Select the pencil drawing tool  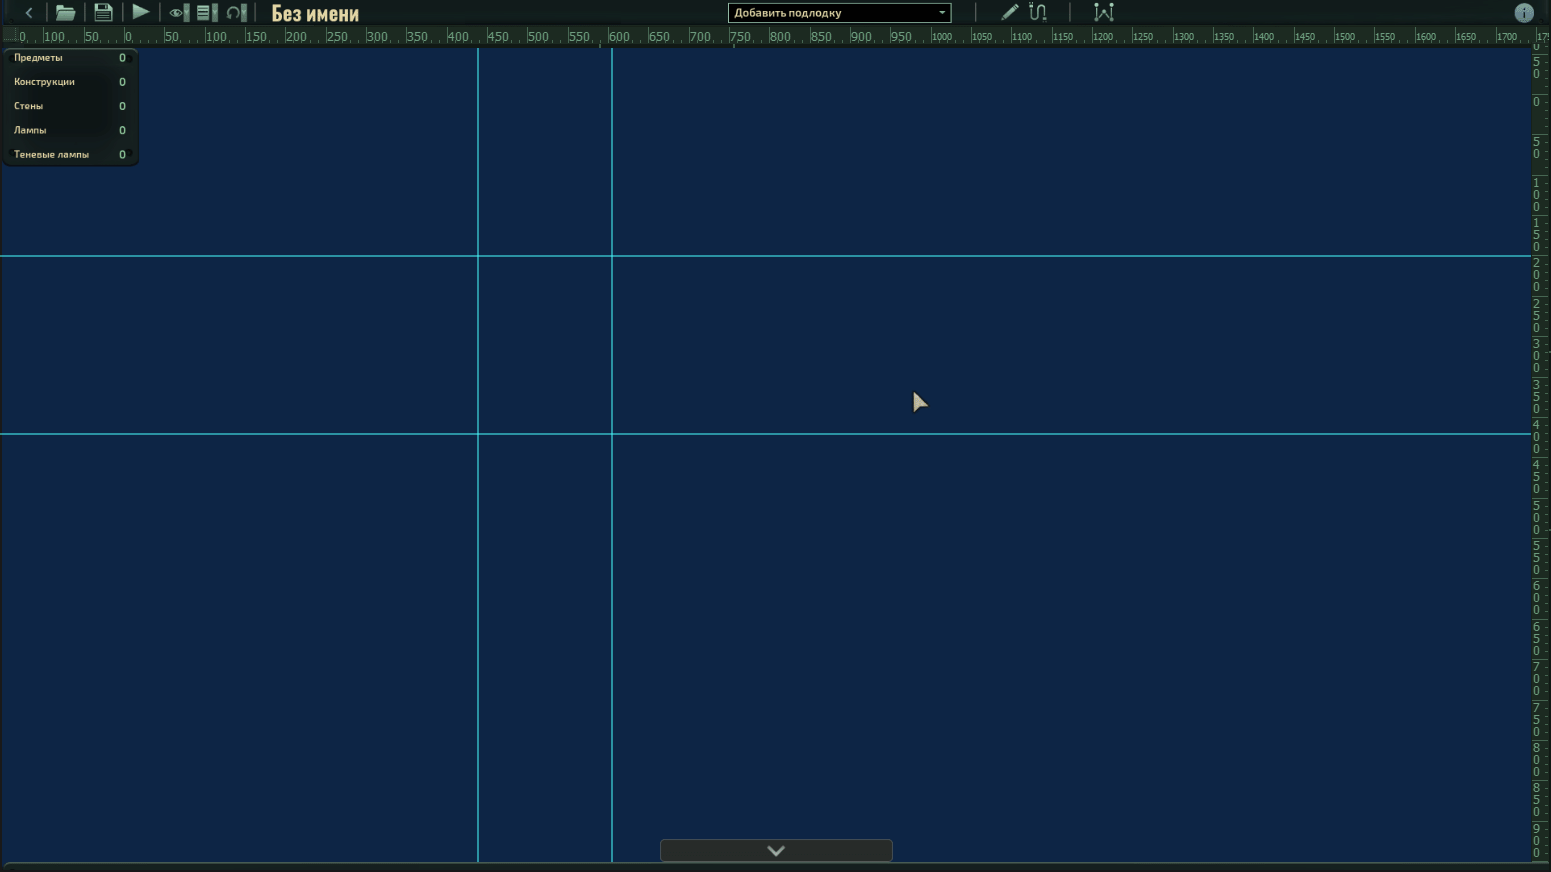[1010, 12]
